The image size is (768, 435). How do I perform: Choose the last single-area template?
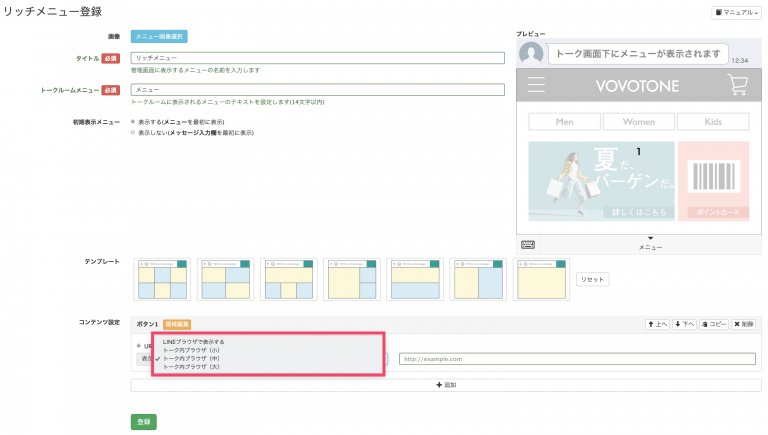pyautogui.click(x=541, y=279)
